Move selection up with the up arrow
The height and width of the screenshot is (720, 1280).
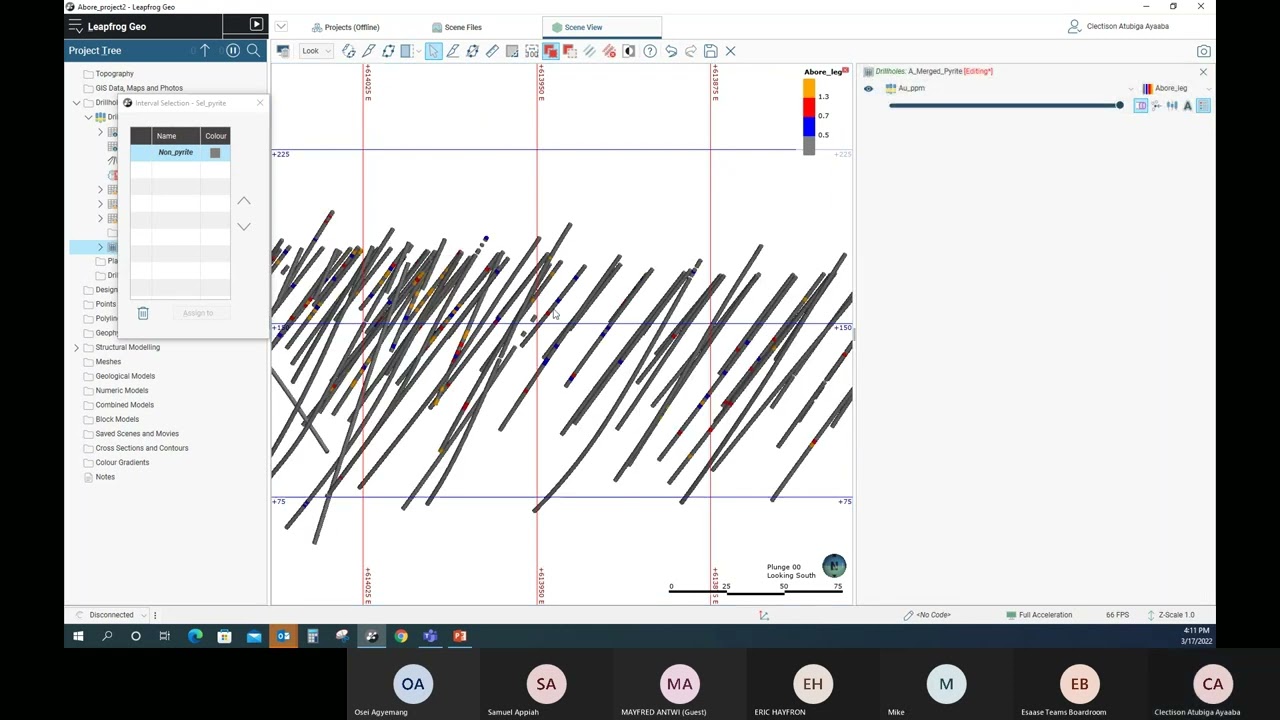pos(244,201)
